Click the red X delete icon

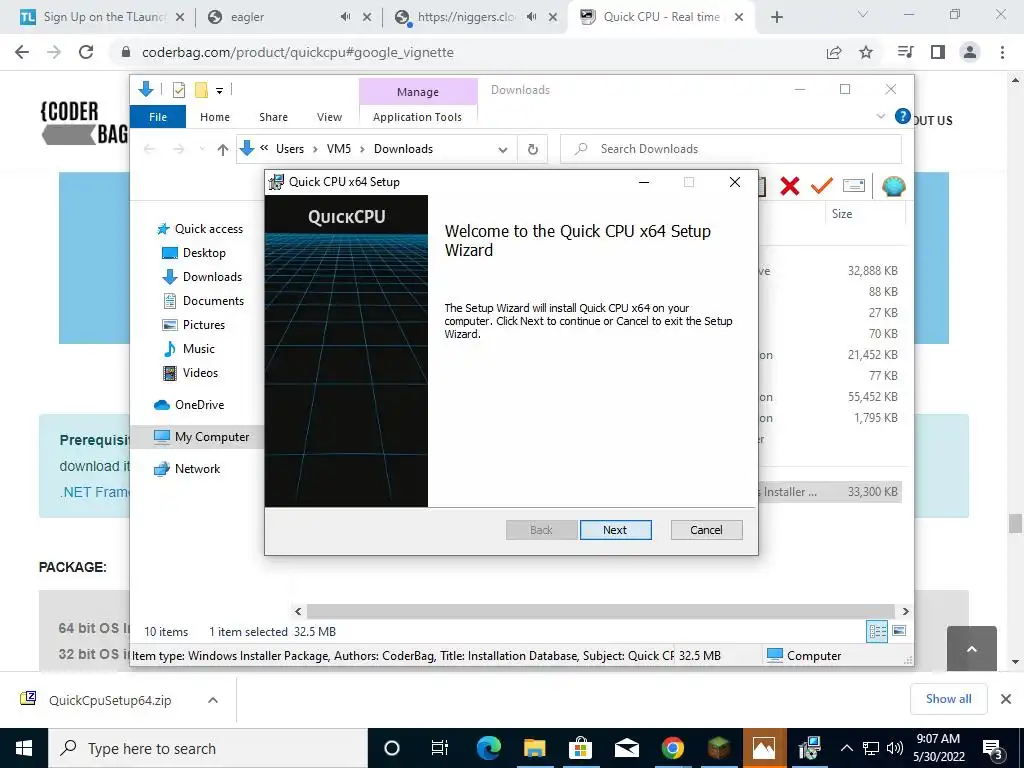click(x=790, y=186)
